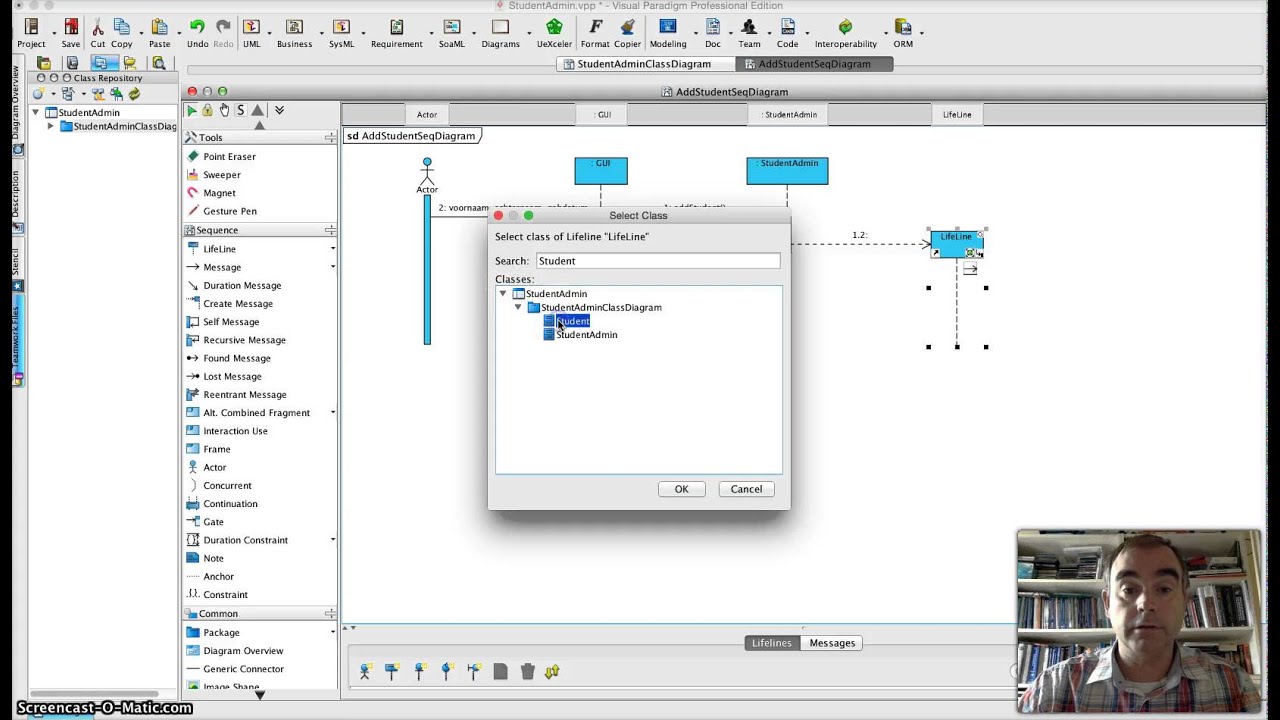This screenshot has height=720, width=1280.
Task: Open the Format toolbar item
Action: tap(595, 33)
